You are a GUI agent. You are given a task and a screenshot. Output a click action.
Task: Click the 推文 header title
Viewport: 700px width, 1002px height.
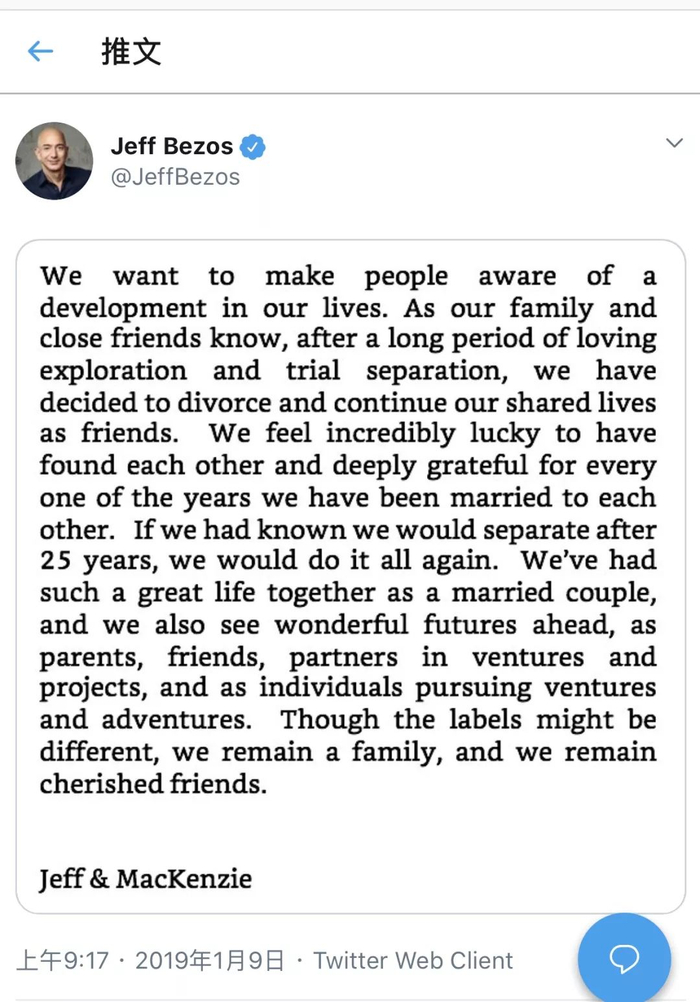[131, 51]
